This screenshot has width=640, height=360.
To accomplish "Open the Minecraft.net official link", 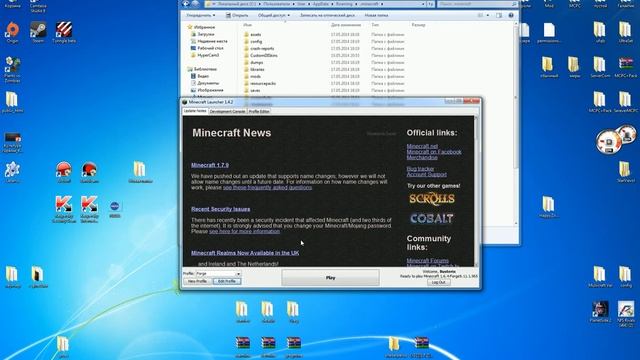I will (422, 146).
